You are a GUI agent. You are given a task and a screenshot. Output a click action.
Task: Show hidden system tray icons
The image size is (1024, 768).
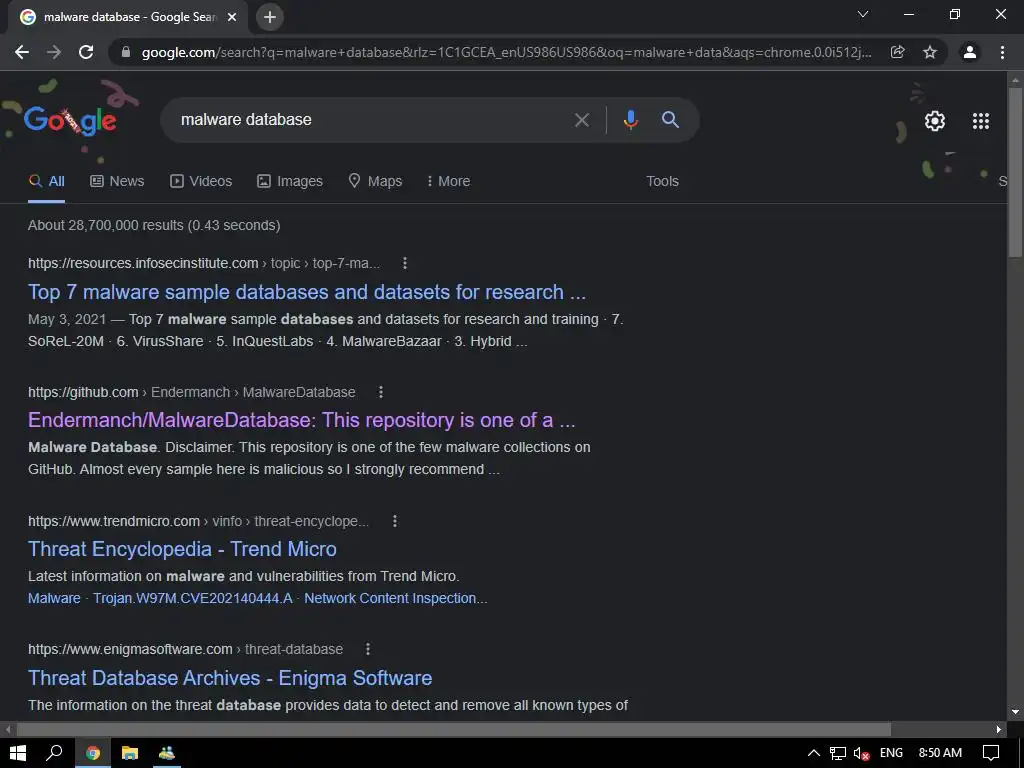pos(814,753)
